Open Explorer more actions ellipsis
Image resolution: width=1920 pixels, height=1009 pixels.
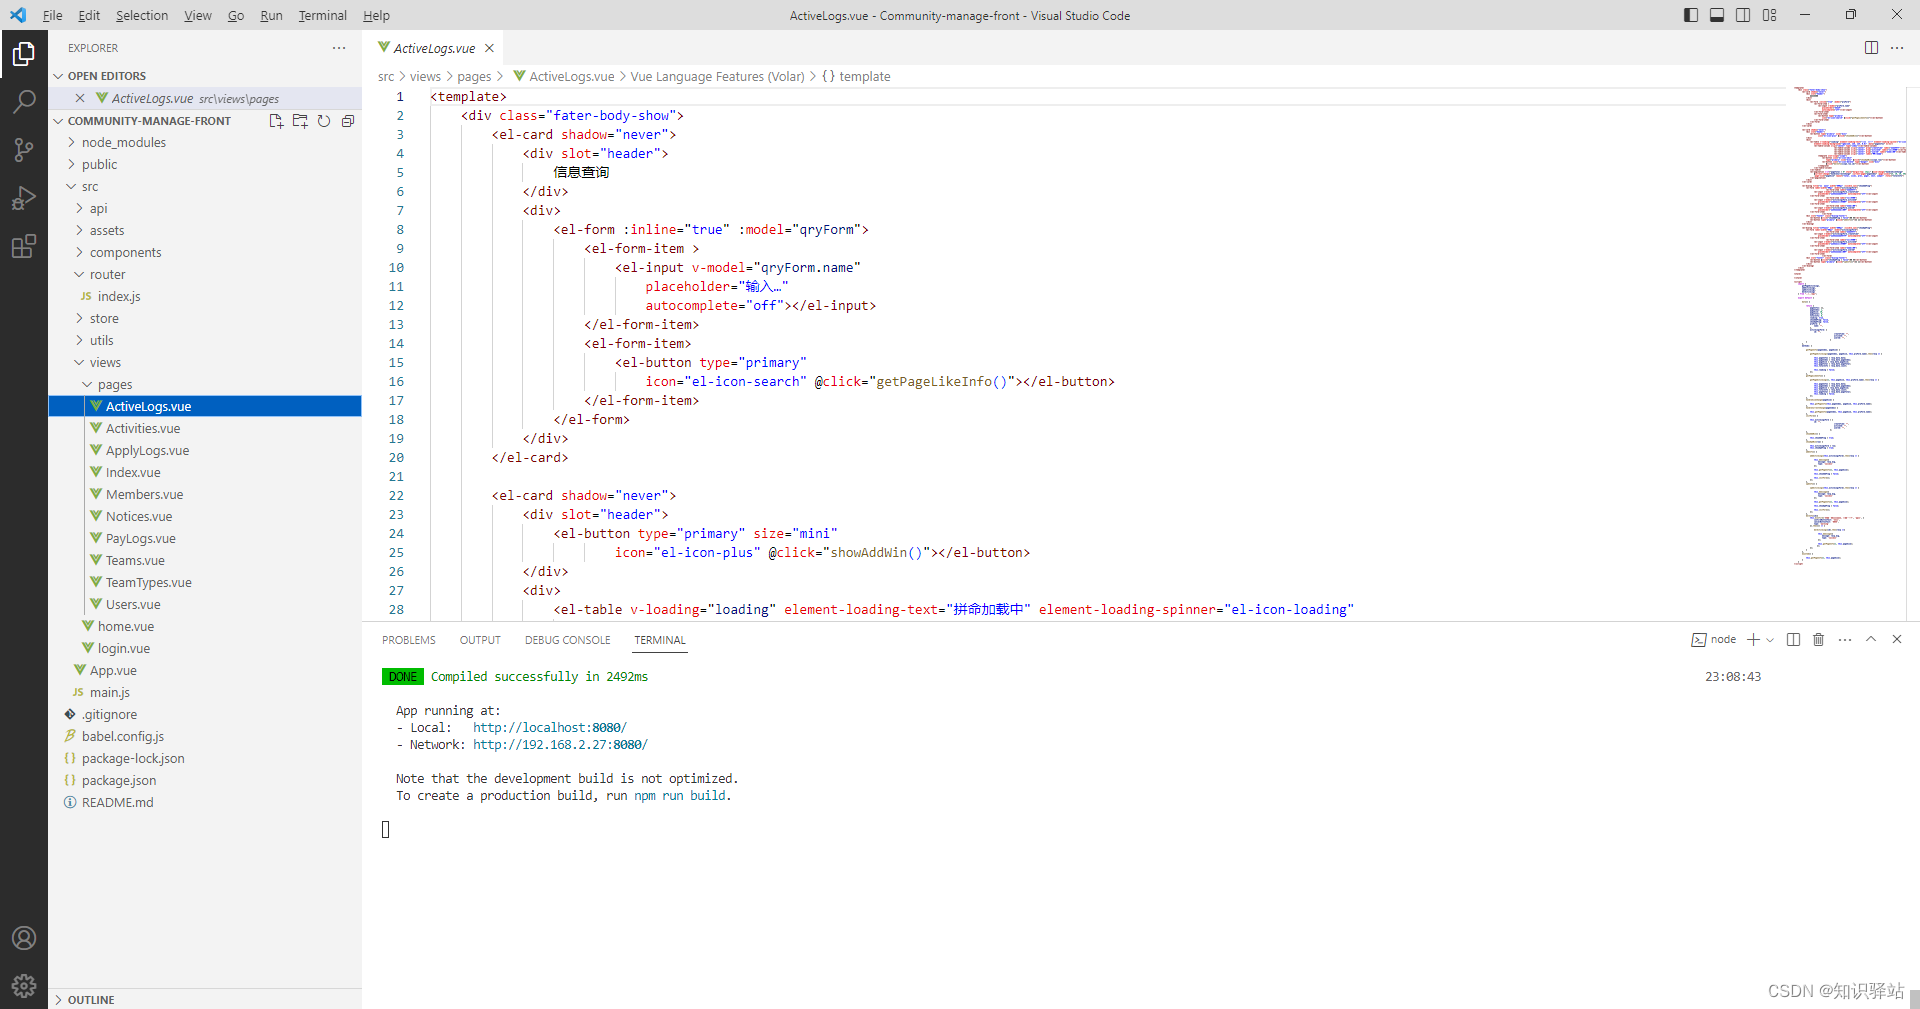tap(339, 48)
